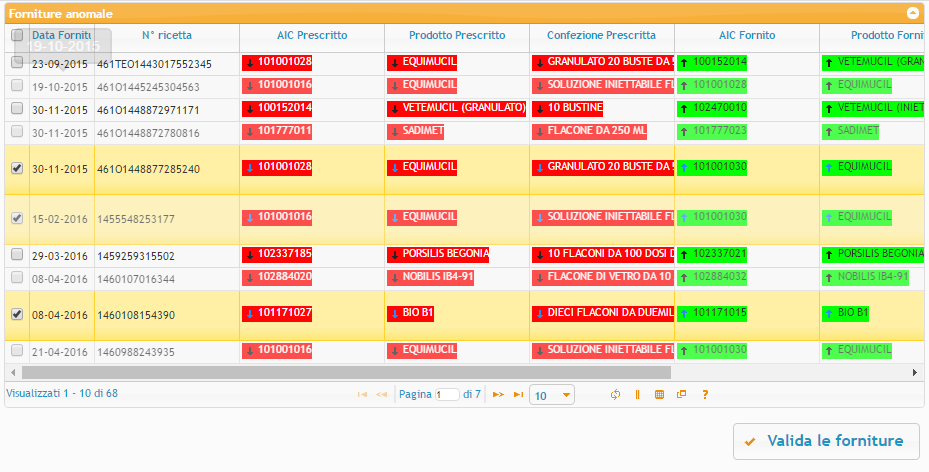Click the FLACONE DI VETRO DA 10 cell

[603, 277]
